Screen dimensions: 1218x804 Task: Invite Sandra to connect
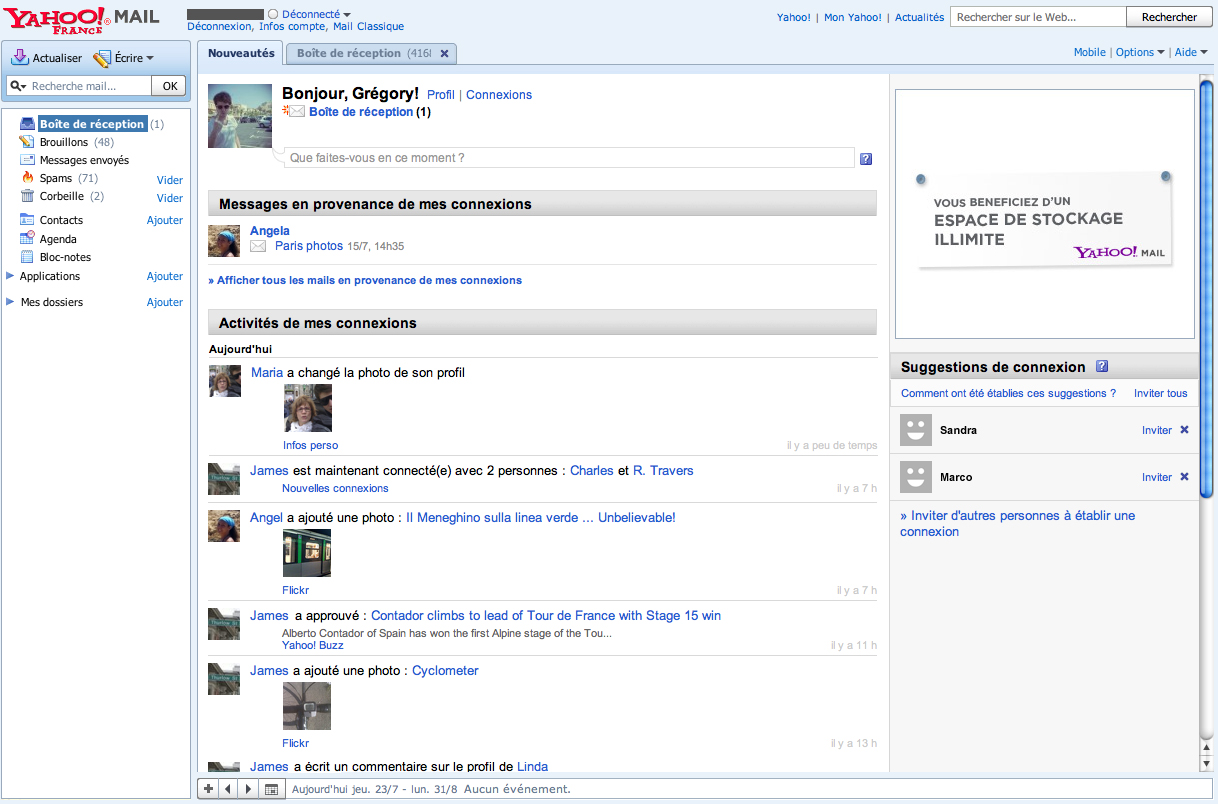coord(1157,430)
